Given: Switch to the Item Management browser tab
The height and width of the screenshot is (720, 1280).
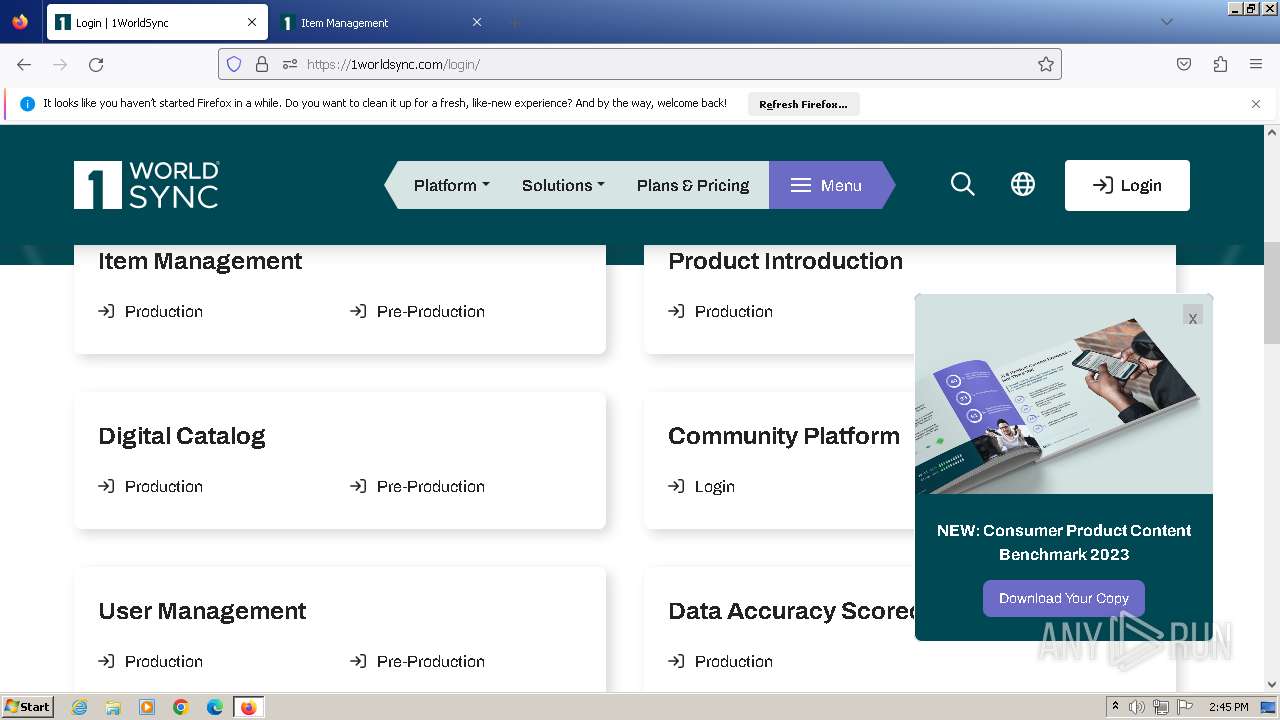Looking at the screenshot, I should pos(380,22).
